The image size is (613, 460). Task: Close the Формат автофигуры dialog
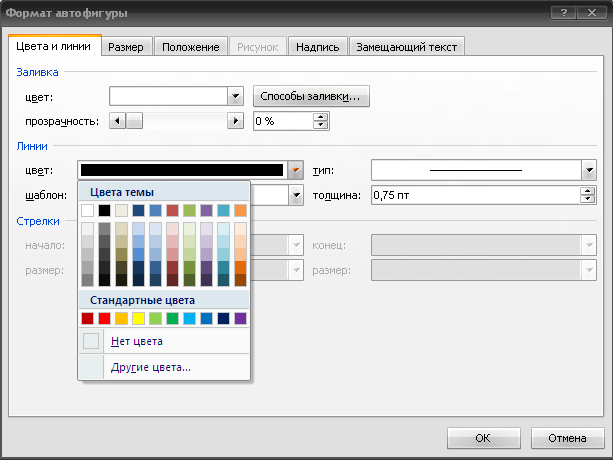coord(592,13)
